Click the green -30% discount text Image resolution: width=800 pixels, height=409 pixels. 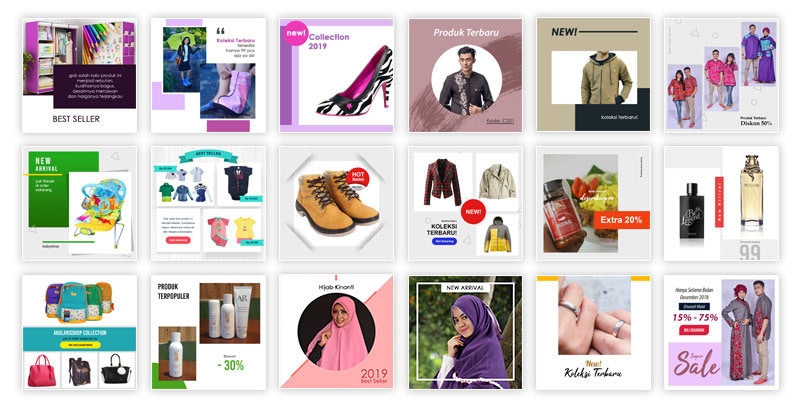[231, 365]
